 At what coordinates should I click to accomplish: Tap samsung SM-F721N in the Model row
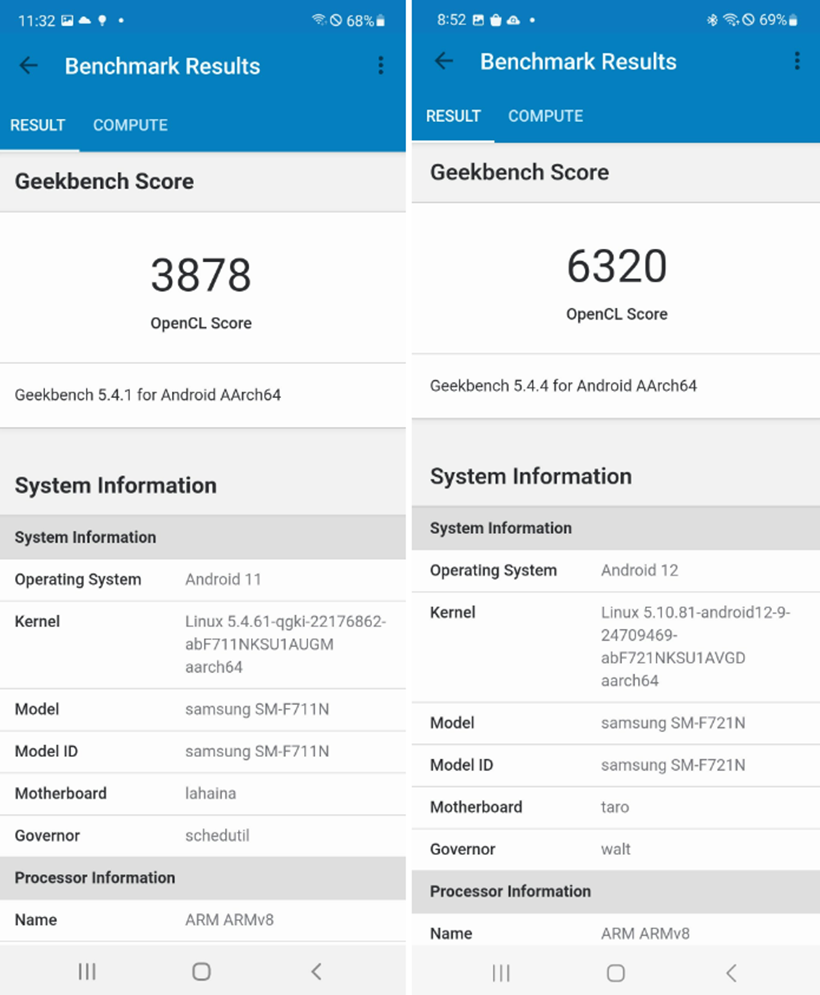(673, 723)
